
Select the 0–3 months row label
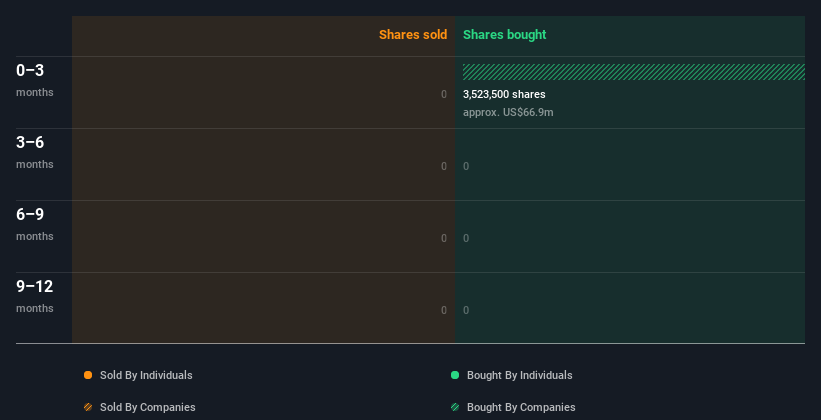click(x=35, y=80)
